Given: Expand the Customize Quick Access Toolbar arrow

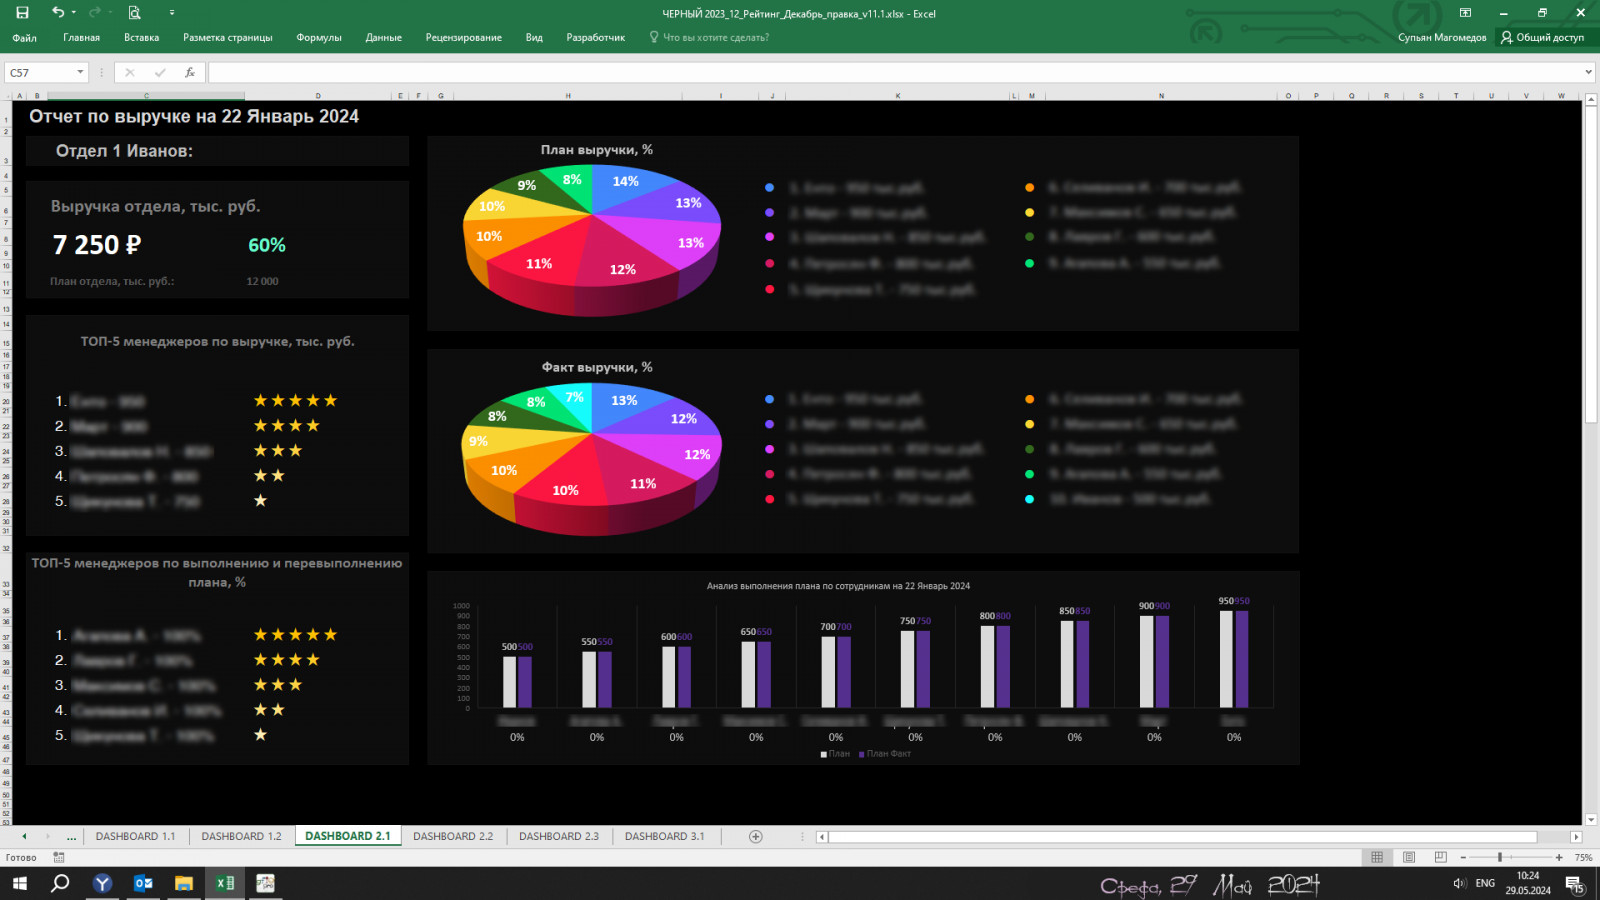Looking at the screenshot, I should click(171, 13).
